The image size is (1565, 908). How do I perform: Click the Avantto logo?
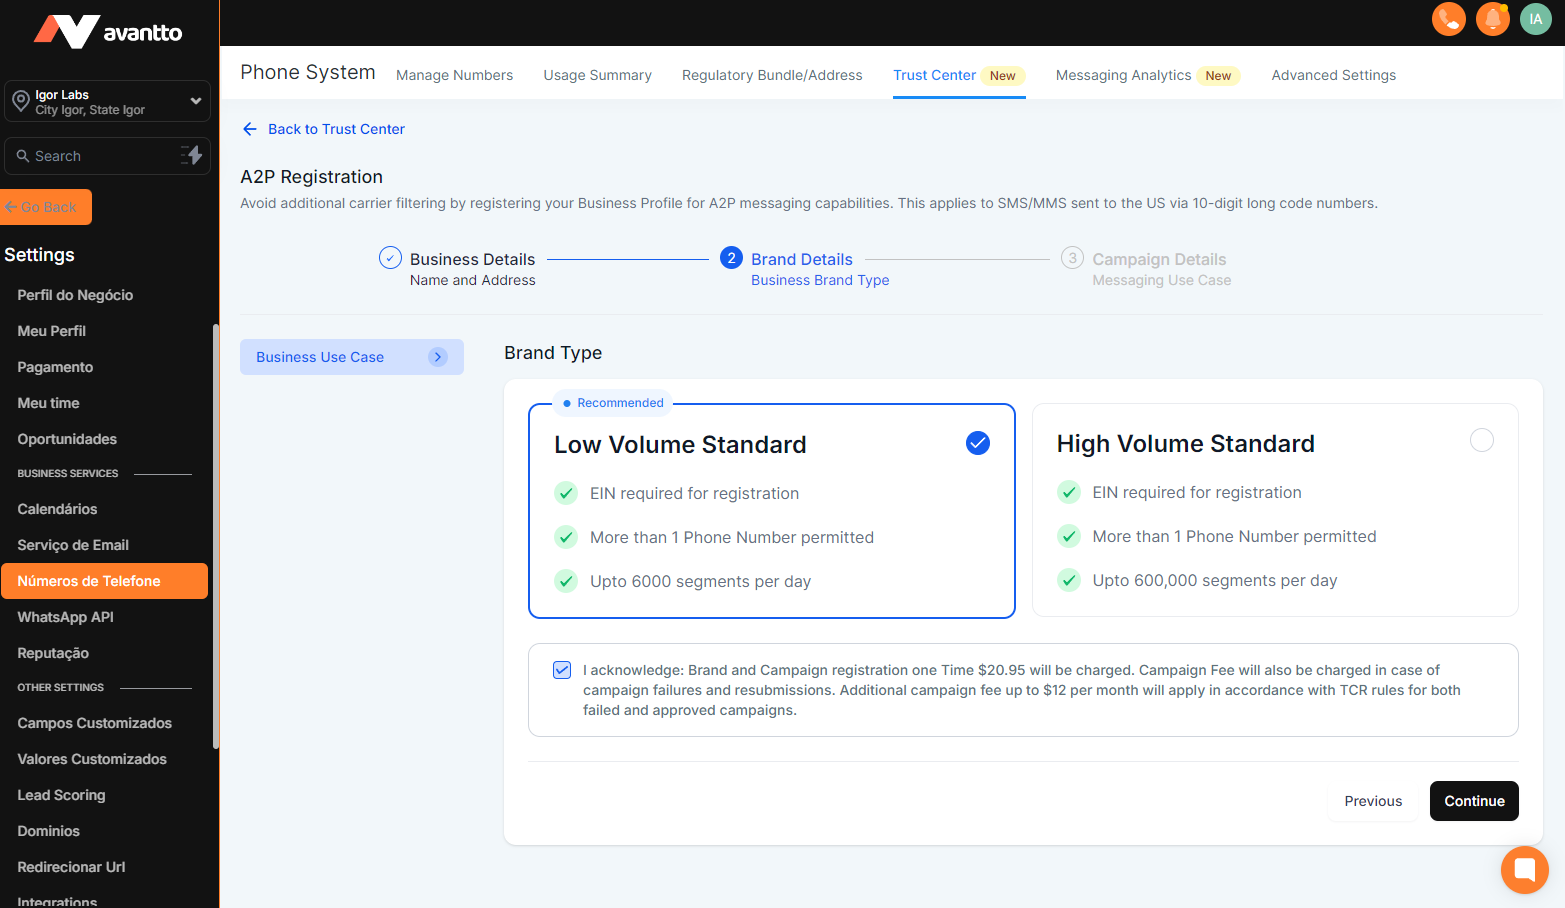coord(108,32)
